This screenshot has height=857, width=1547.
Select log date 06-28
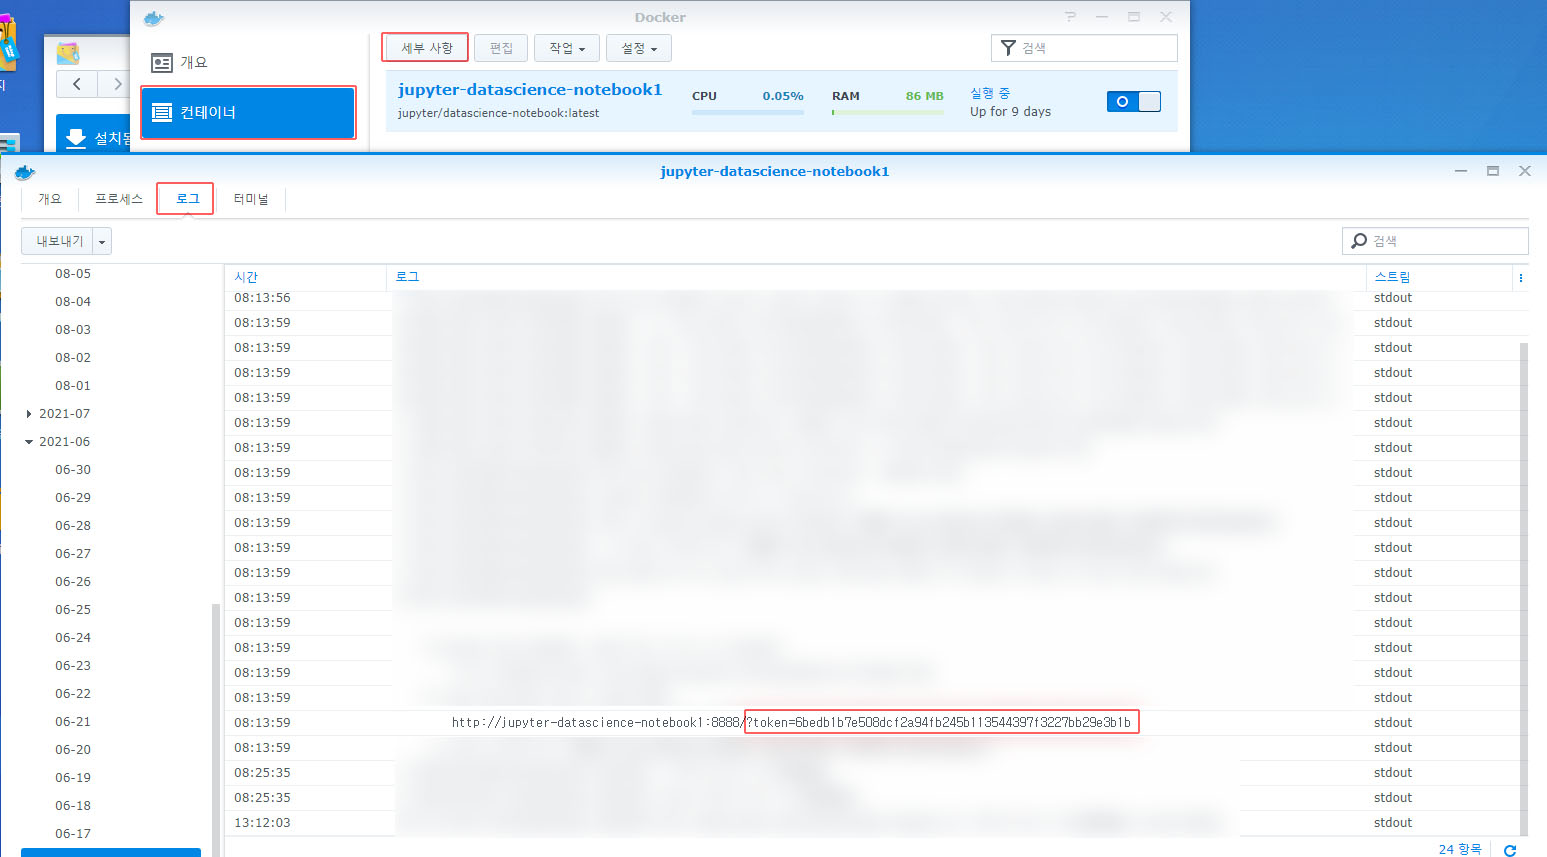coord(73,526)
